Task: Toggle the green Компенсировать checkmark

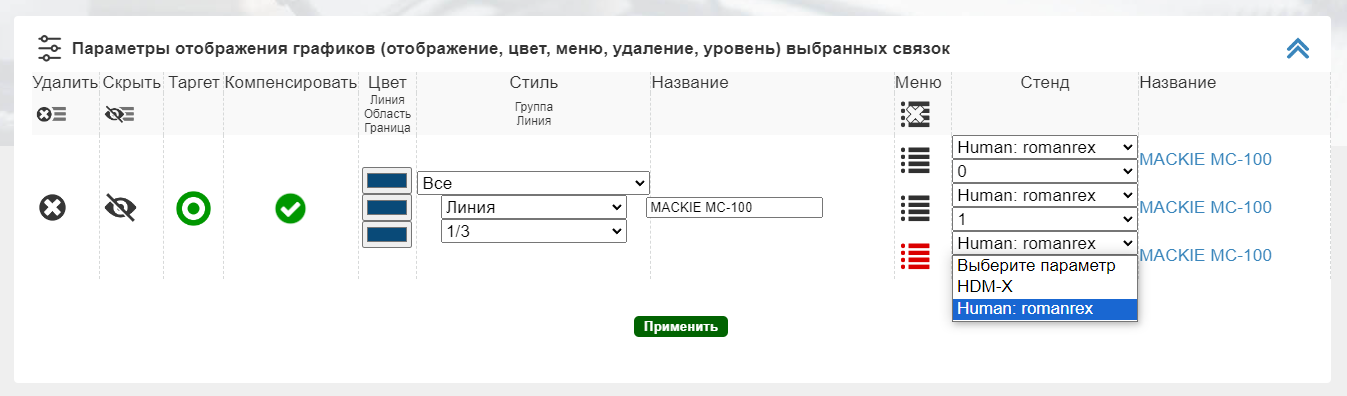Action: (291, 208)
